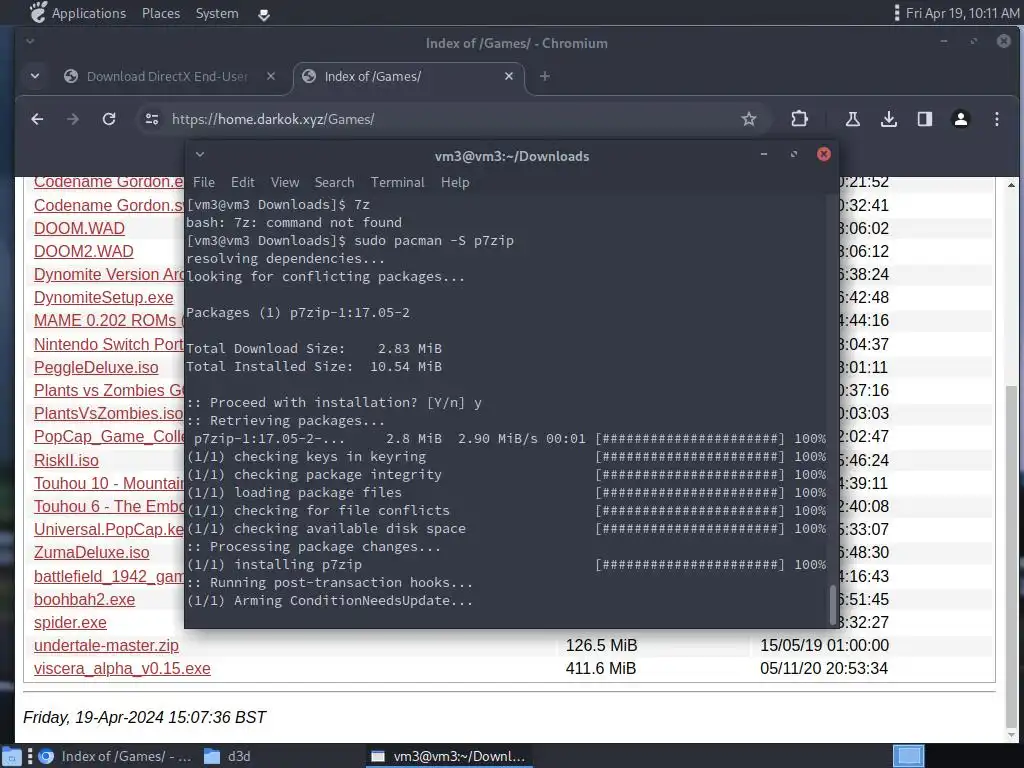Open the Nintendo Switch Port link
The width and height of the screenshot is (1024, 768).
(108, 344)
